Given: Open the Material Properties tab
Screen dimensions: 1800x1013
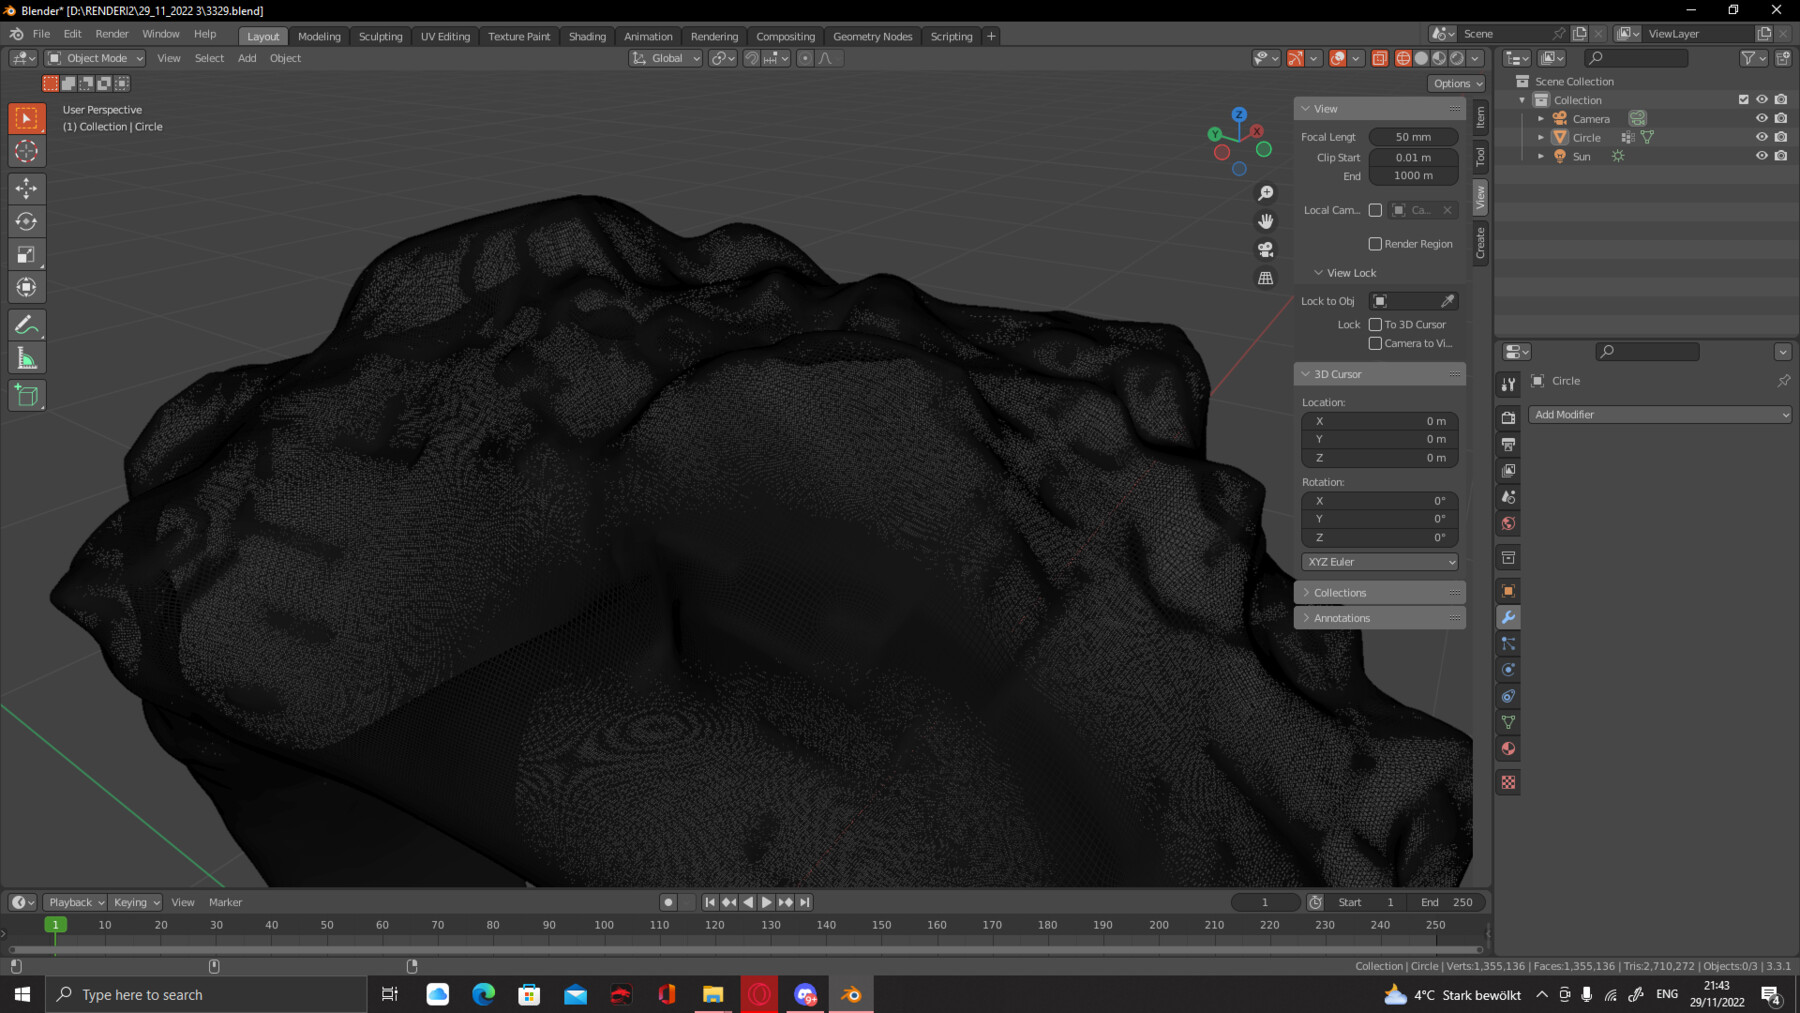Looking at the screenshot, I should coord(1508,748).
